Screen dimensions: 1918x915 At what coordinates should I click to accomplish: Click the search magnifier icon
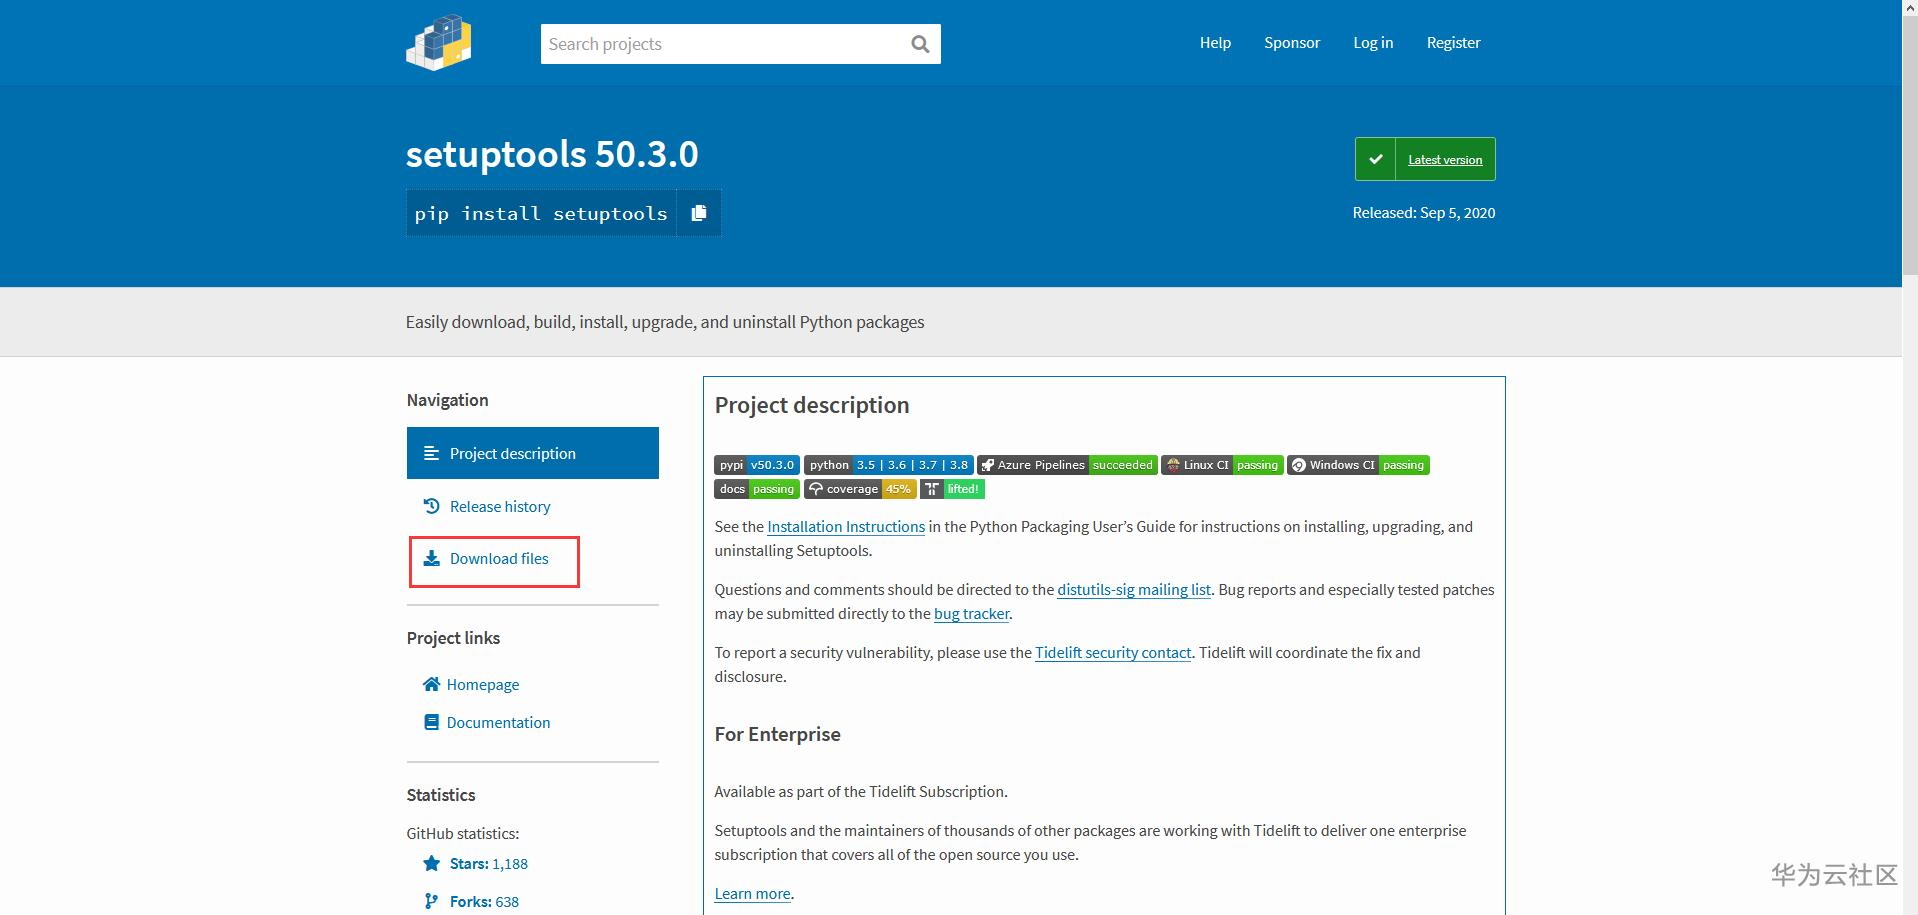pyautogui.click(x=920, y=44)
